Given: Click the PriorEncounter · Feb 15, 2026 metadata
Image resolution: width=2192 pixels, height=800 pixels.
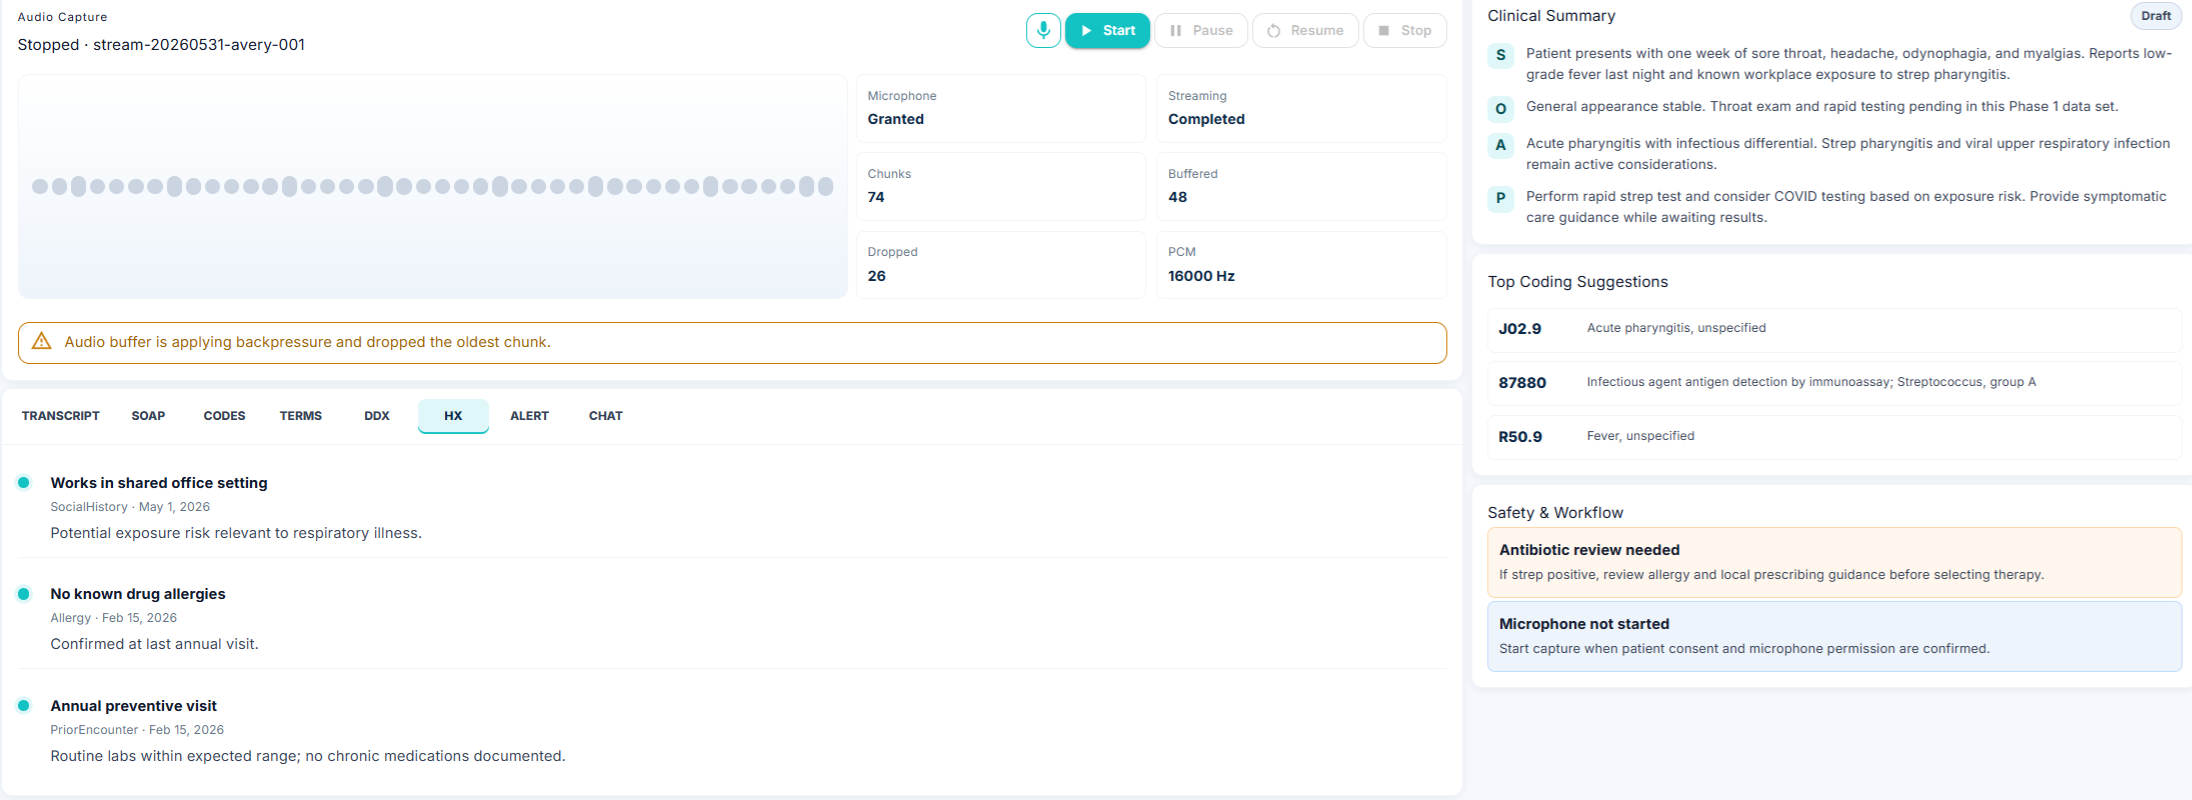Looking at the screenshot, I should [x=137, y=730].
